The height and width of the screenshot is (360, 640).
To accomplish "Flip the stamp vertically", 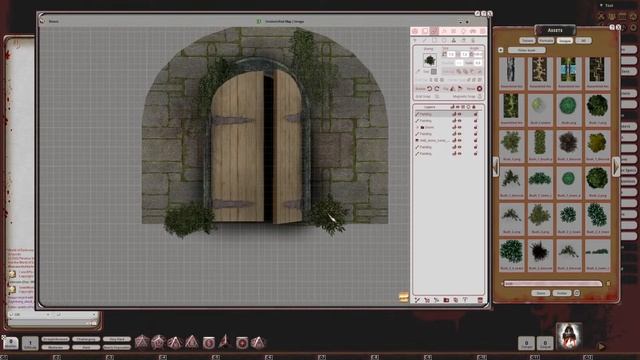I will click(x=460, y=89).
